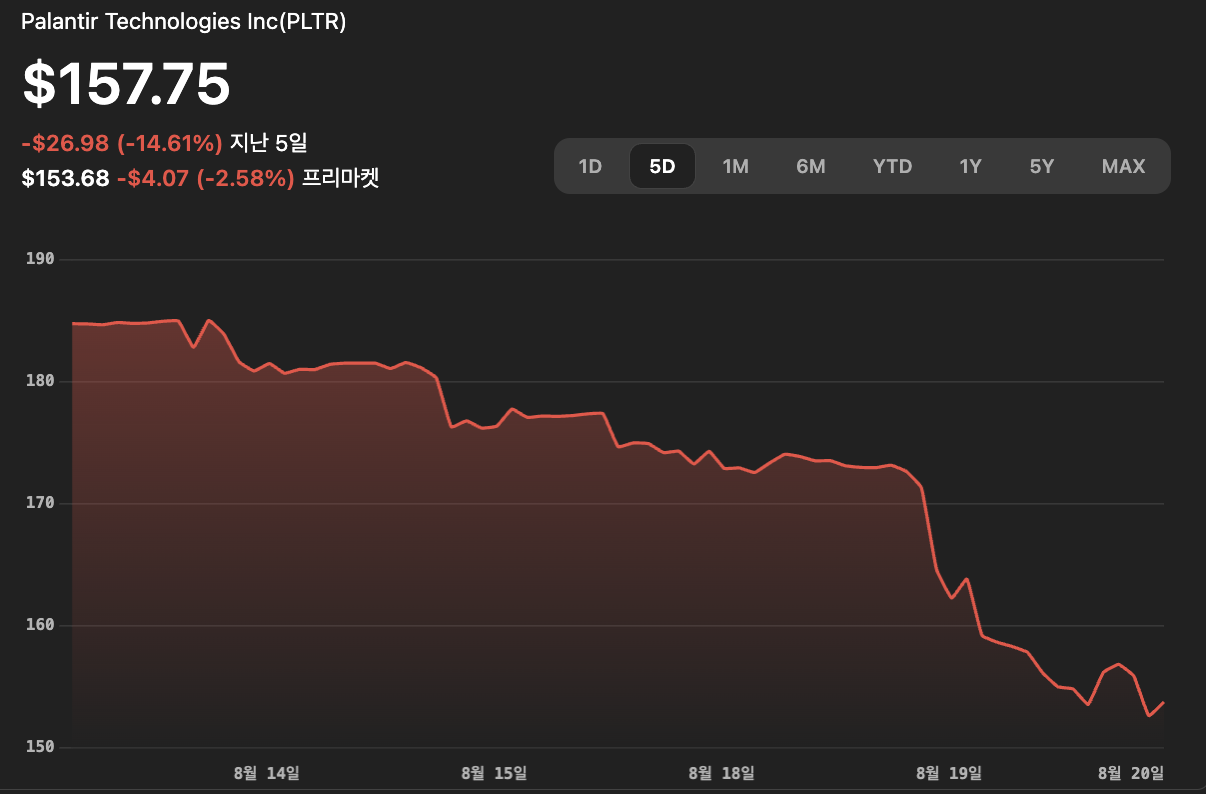
Task: Click the 8월 14일 date label
Action: [x=266, y=773]
